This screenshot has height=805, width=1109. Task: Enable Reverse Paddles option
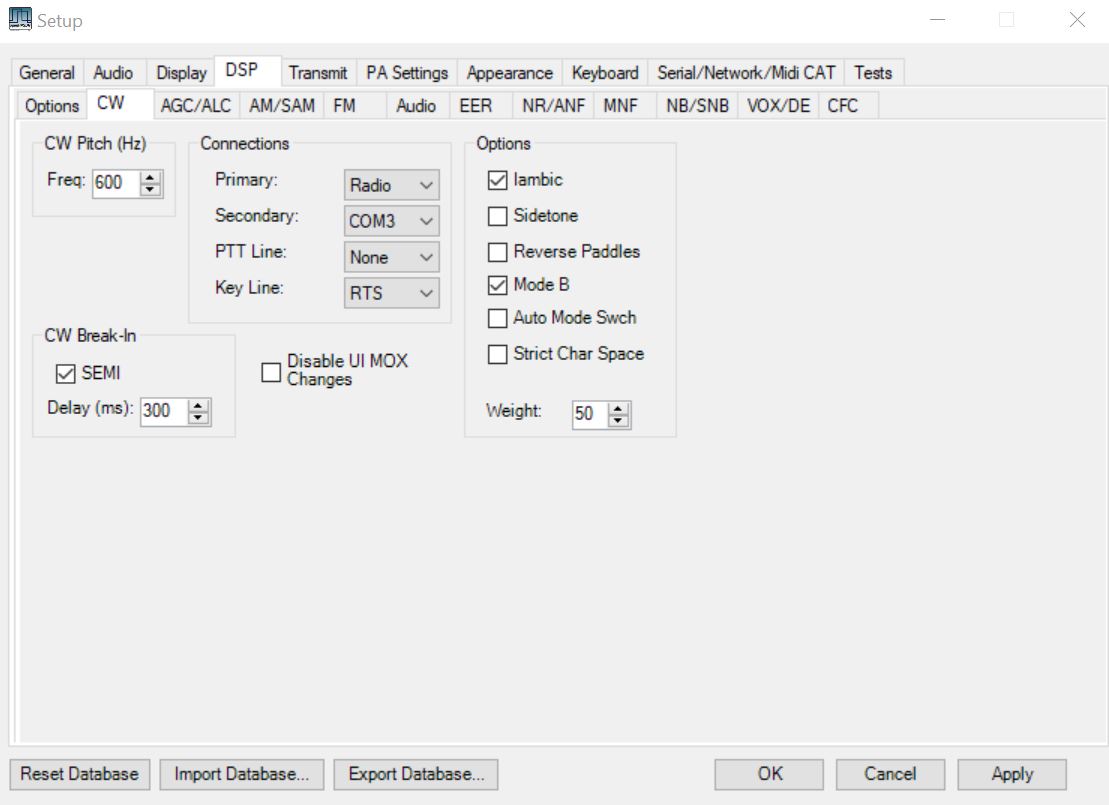tap(497, 252)
